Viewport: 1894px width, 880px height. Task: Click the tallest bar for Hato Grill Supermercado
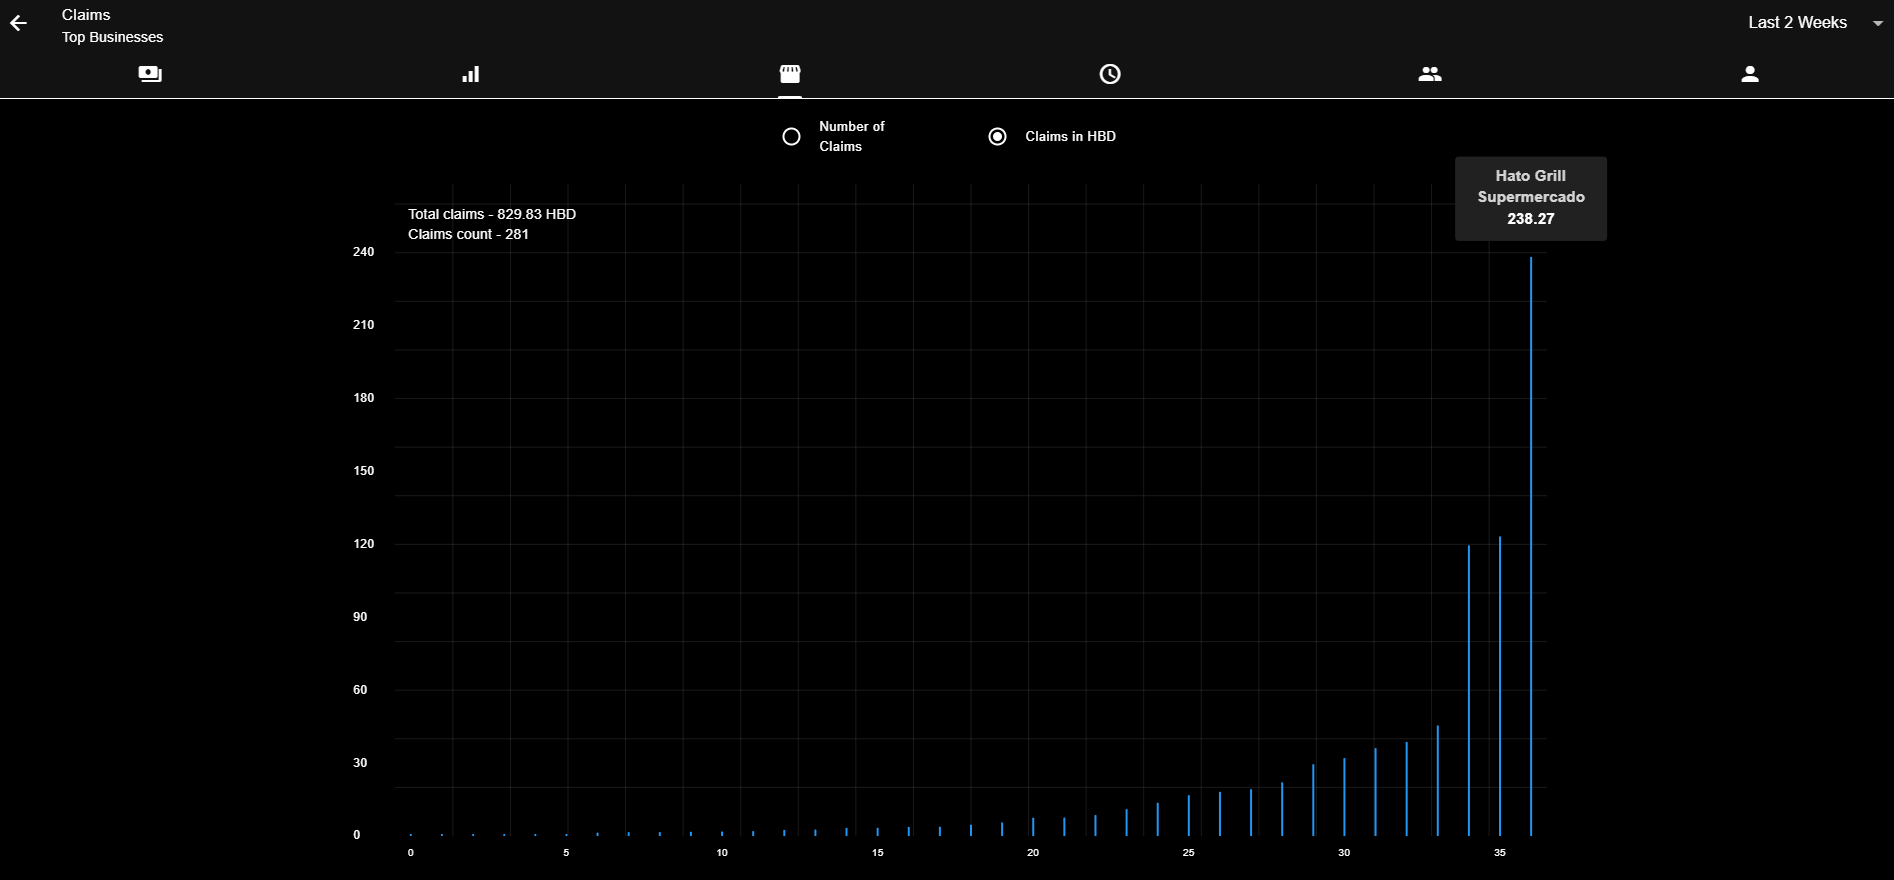tap(1531, 546)
